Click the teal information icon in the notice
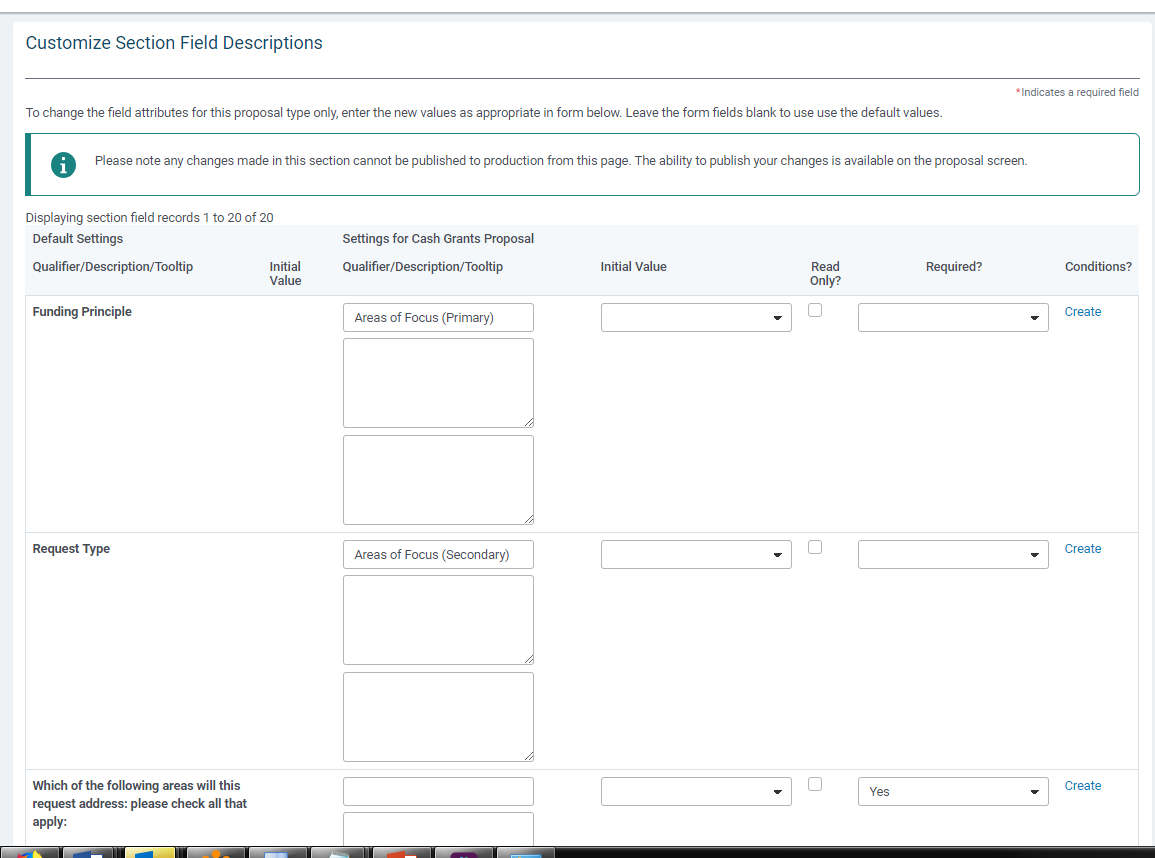Screen dimensions: 1155x858 63,164
